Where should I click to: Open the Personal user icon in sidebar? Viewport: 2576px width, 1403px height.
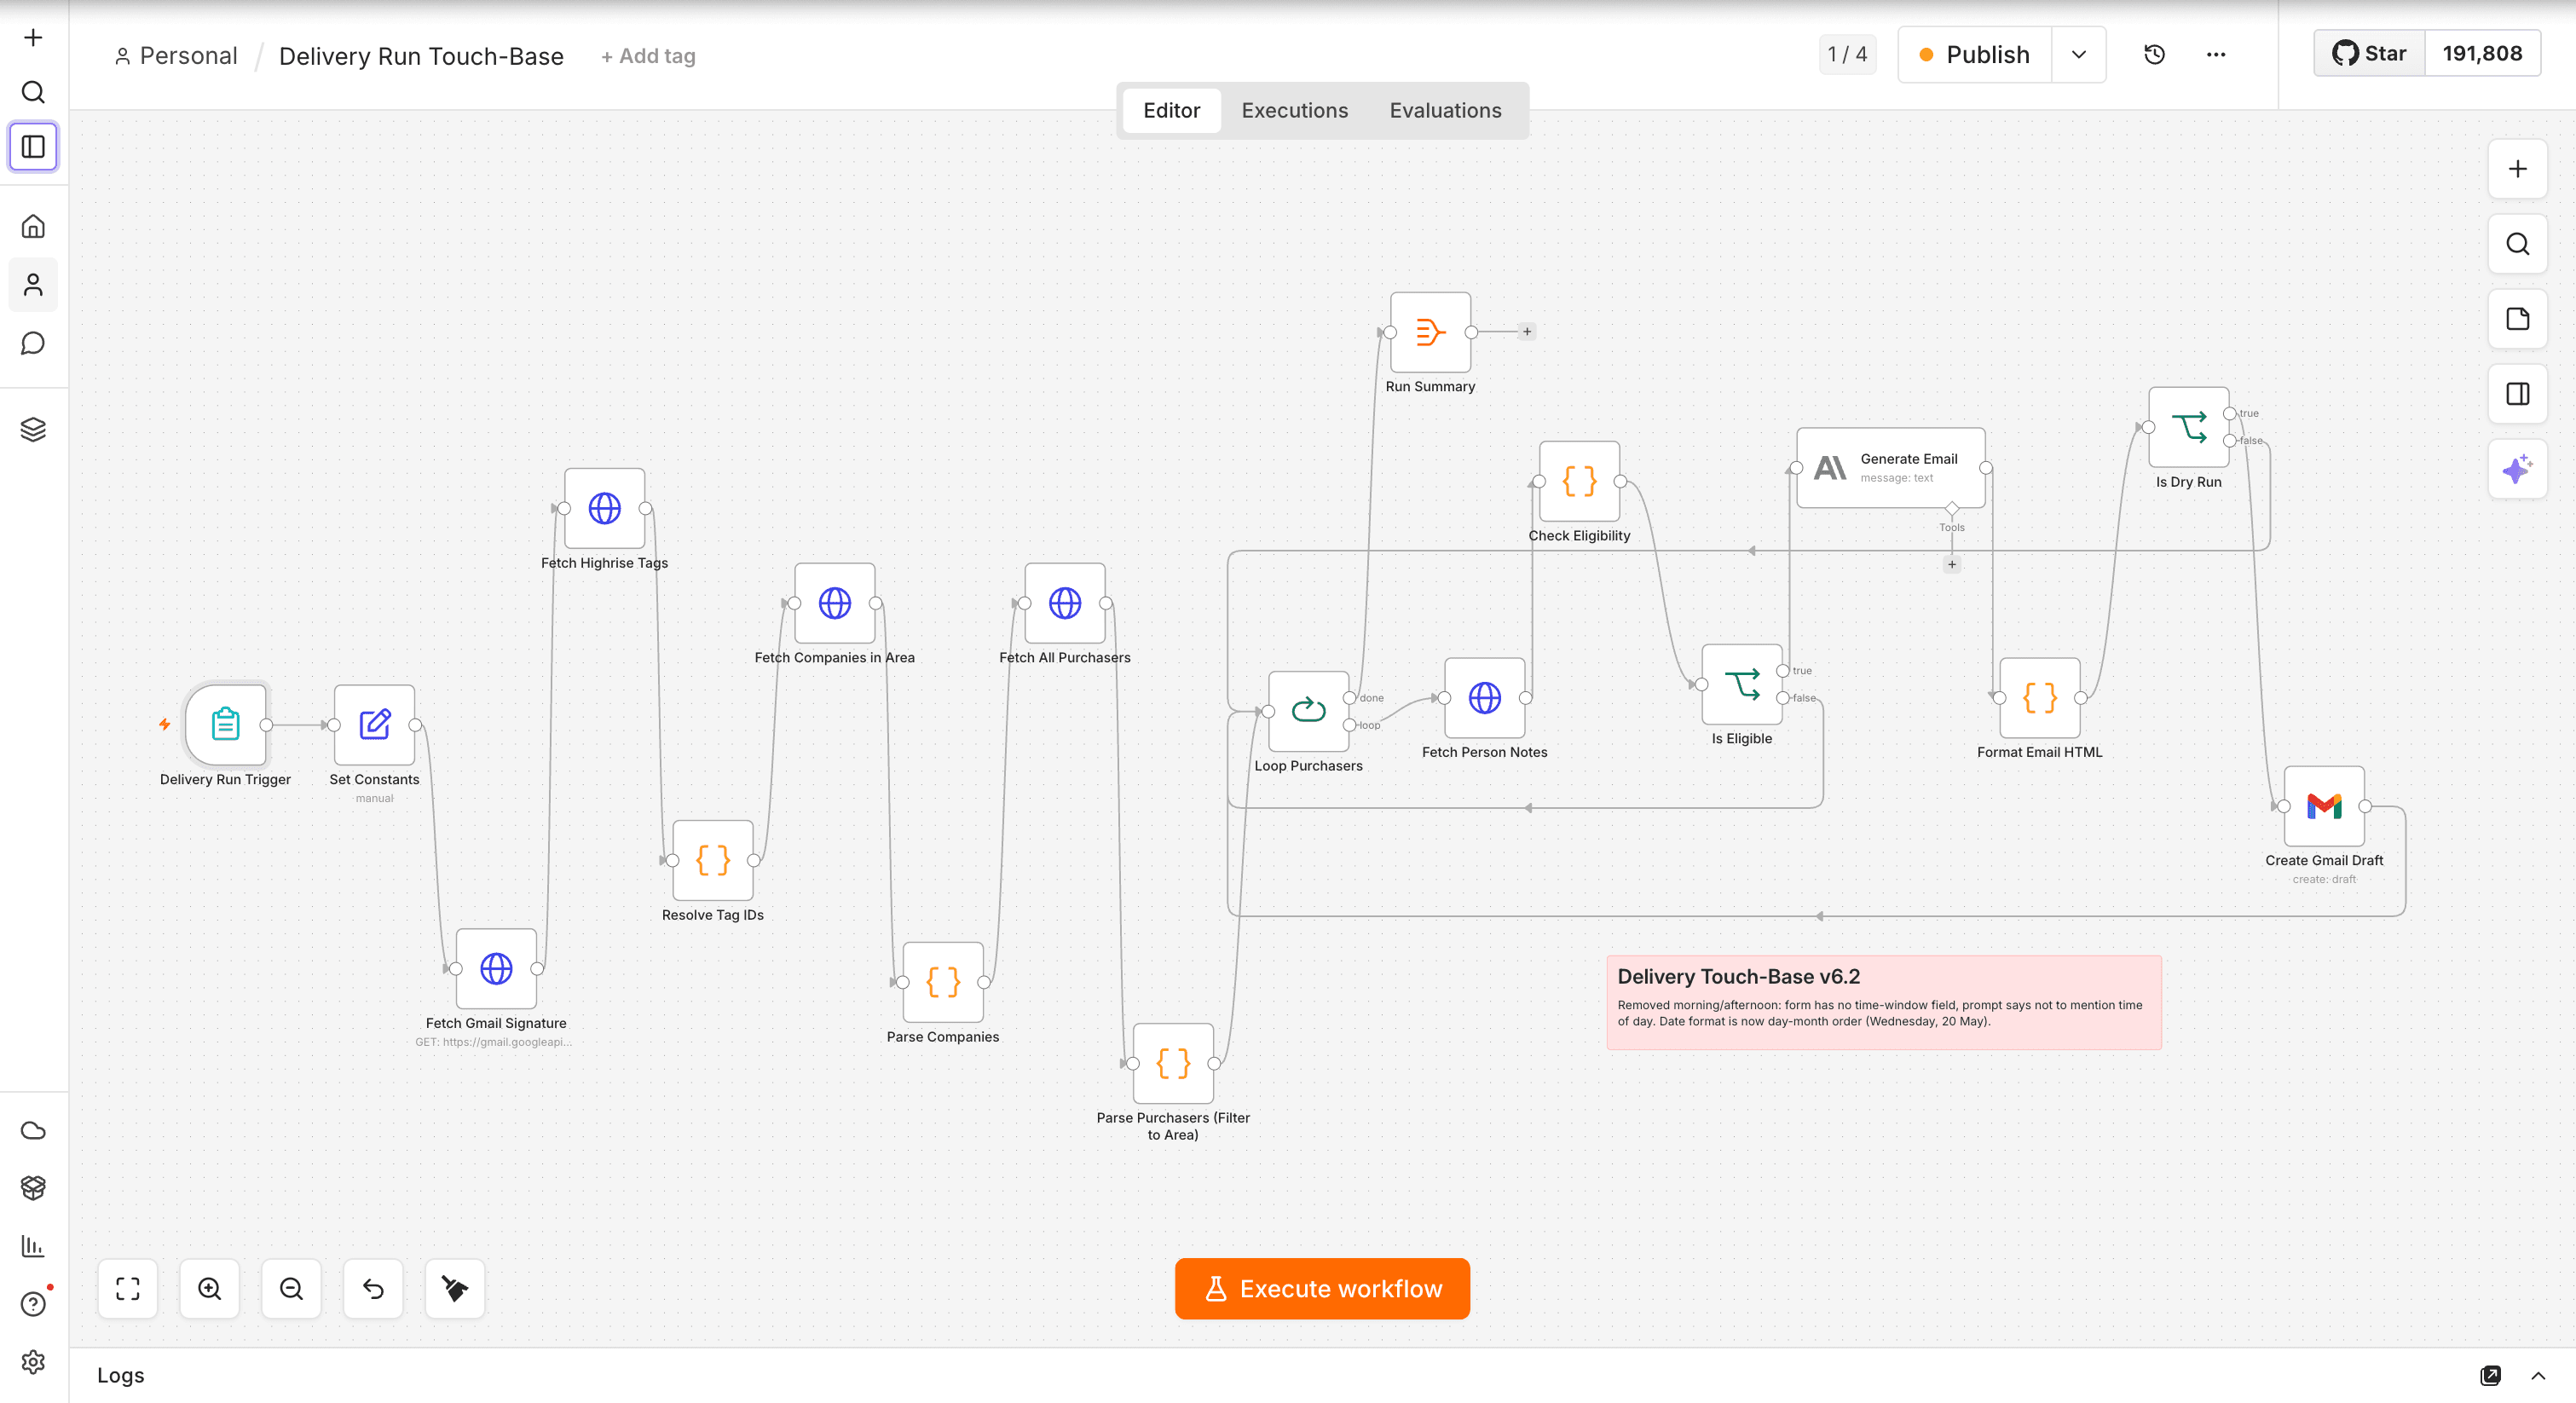point(33,285)
